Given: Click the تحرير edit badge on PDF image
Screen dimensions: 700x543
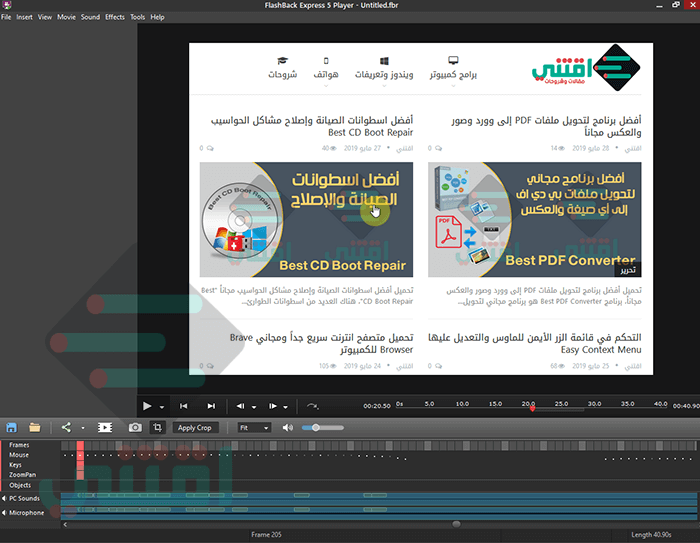Looking at the screenshot, I should [628, 271].
